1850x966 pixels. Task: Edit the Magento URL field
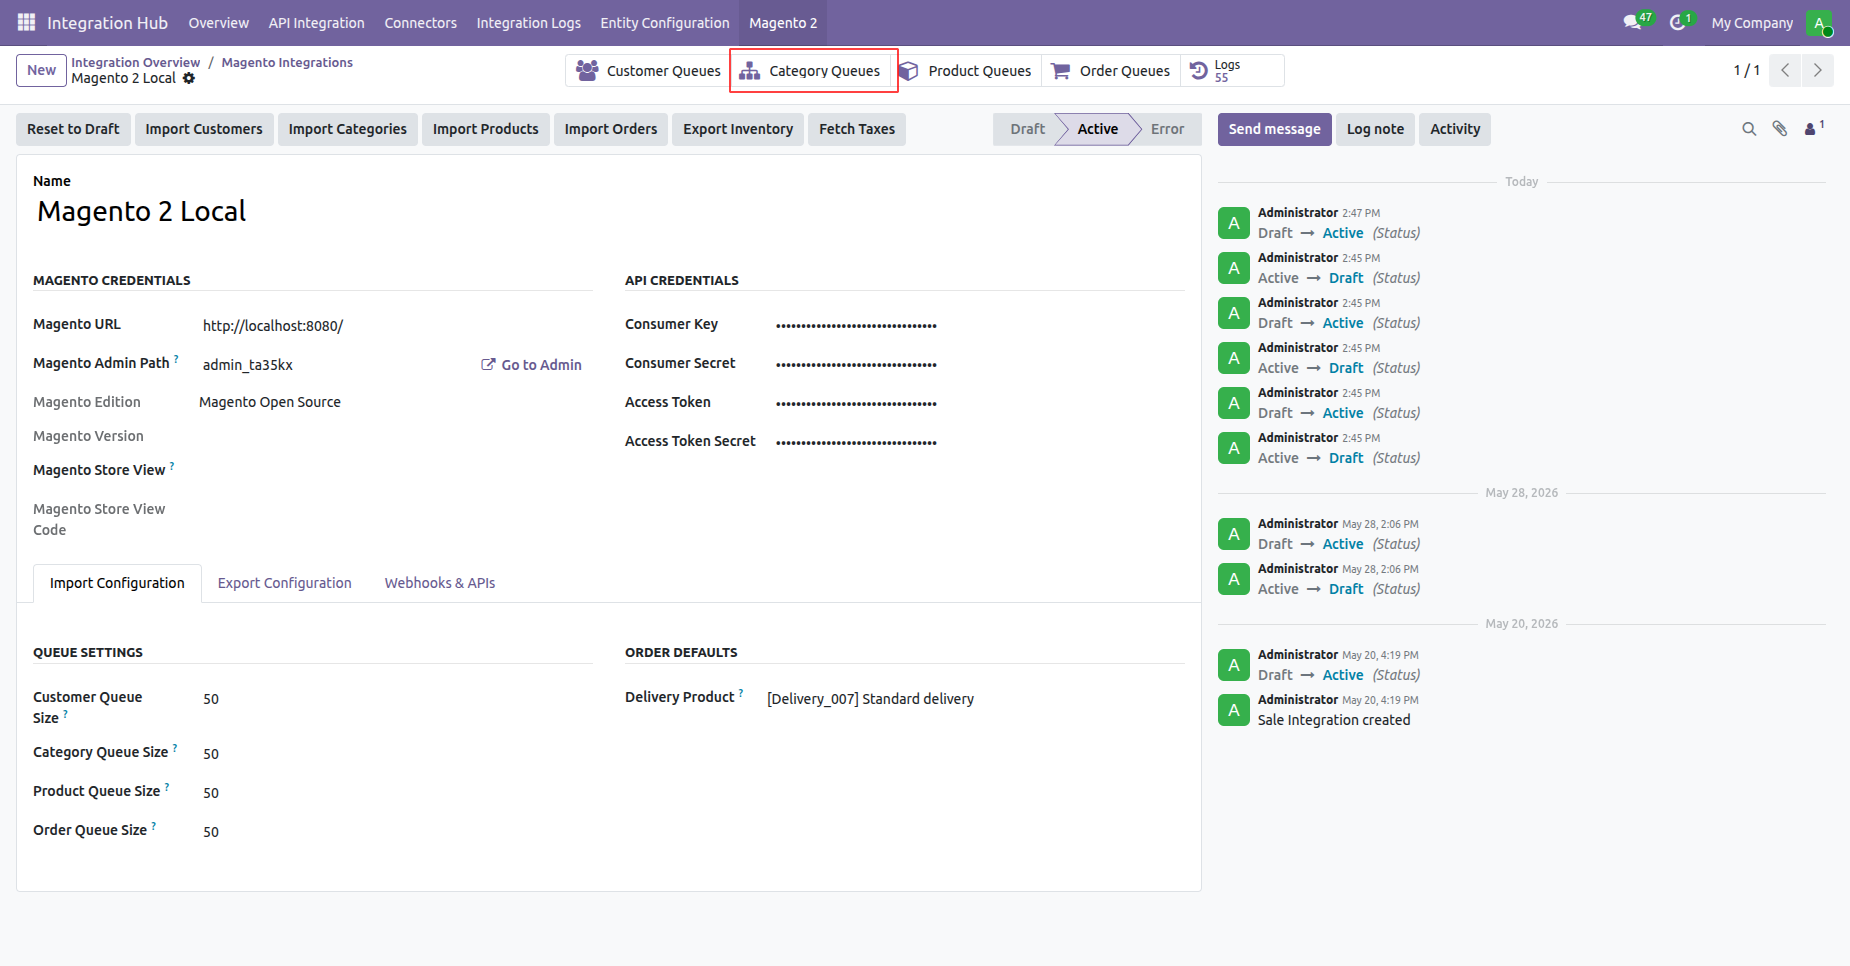tap(398, 326)
